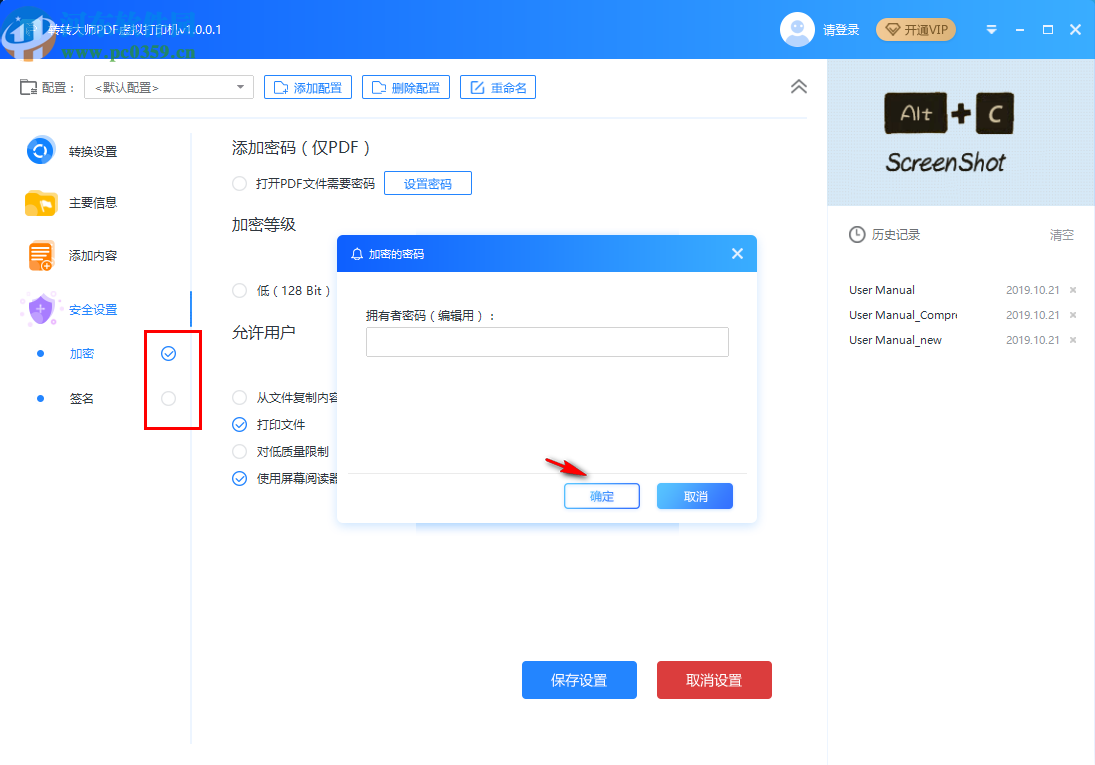Click 确定 in password dialog
Screen dimensions: 1095x765
click(601, 496)
